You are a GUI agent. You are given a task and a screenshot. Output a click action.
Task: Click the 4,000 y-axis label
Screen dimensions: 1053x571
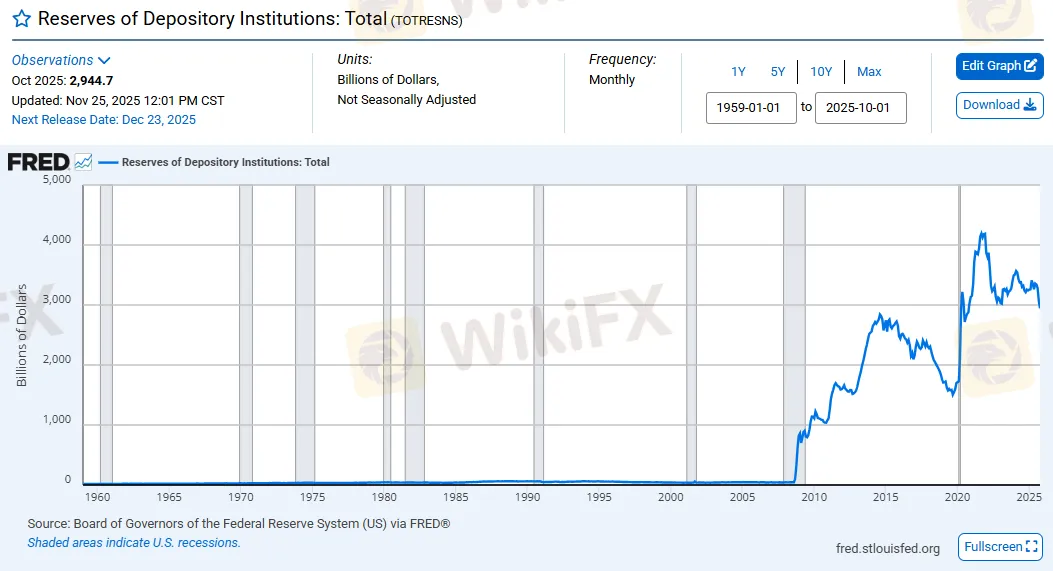coord(56,239)
